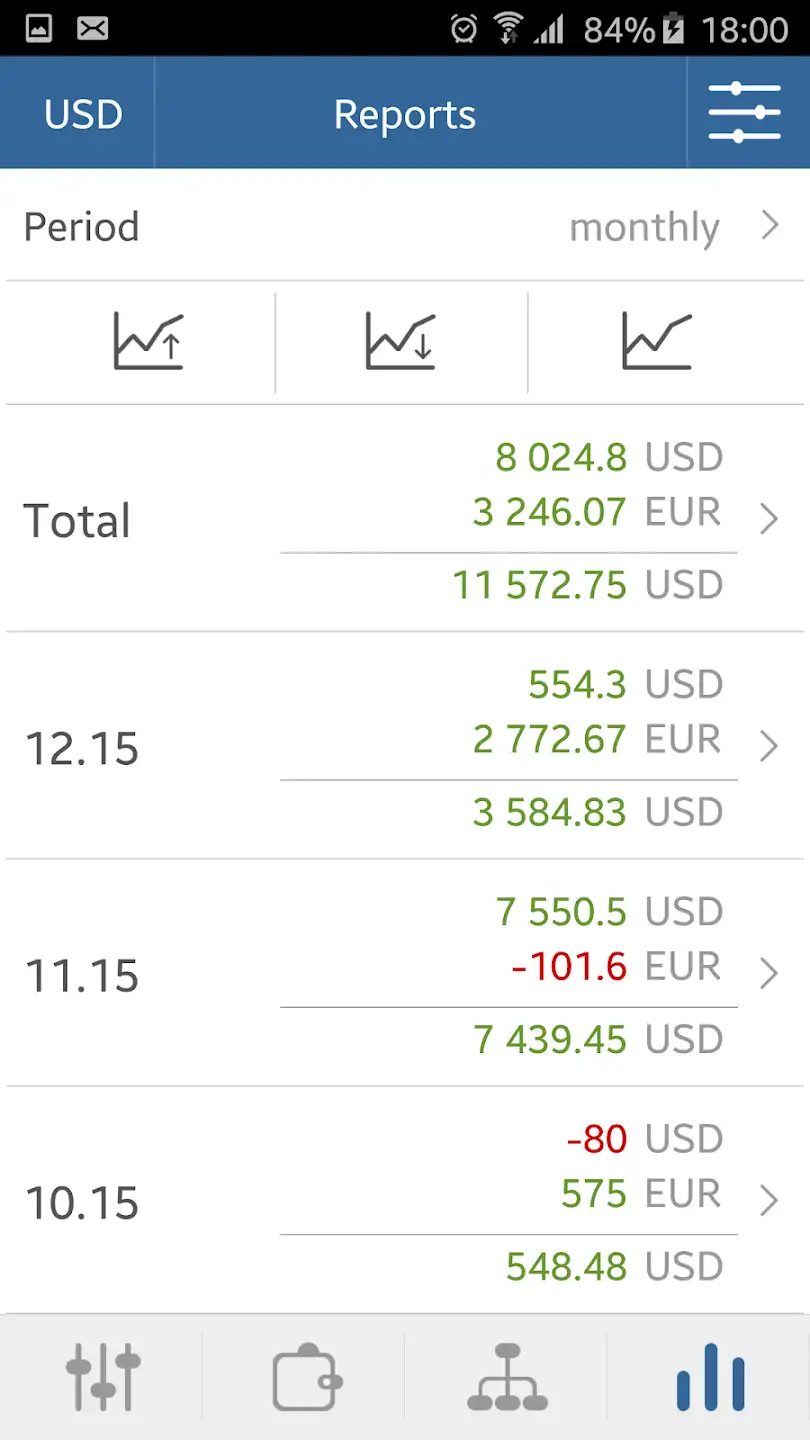
Task: Expand the 11.15 month chevron
Action: 769,973
